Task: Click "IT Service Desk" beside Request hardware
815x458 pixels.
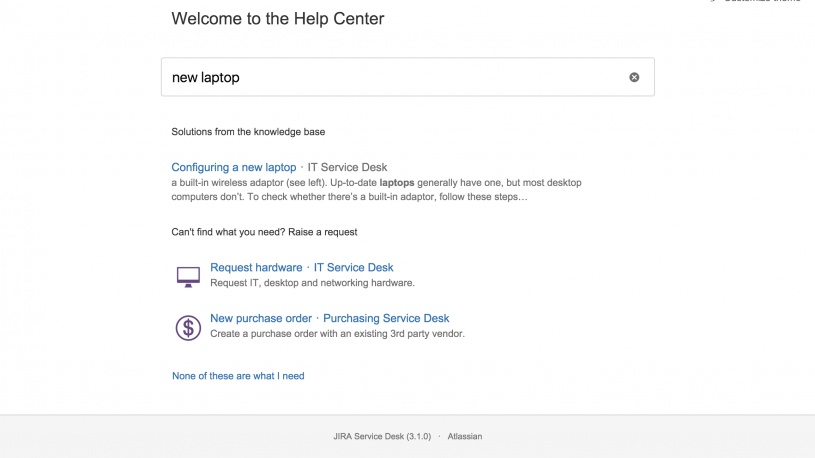Action: (x=353, y=268)
